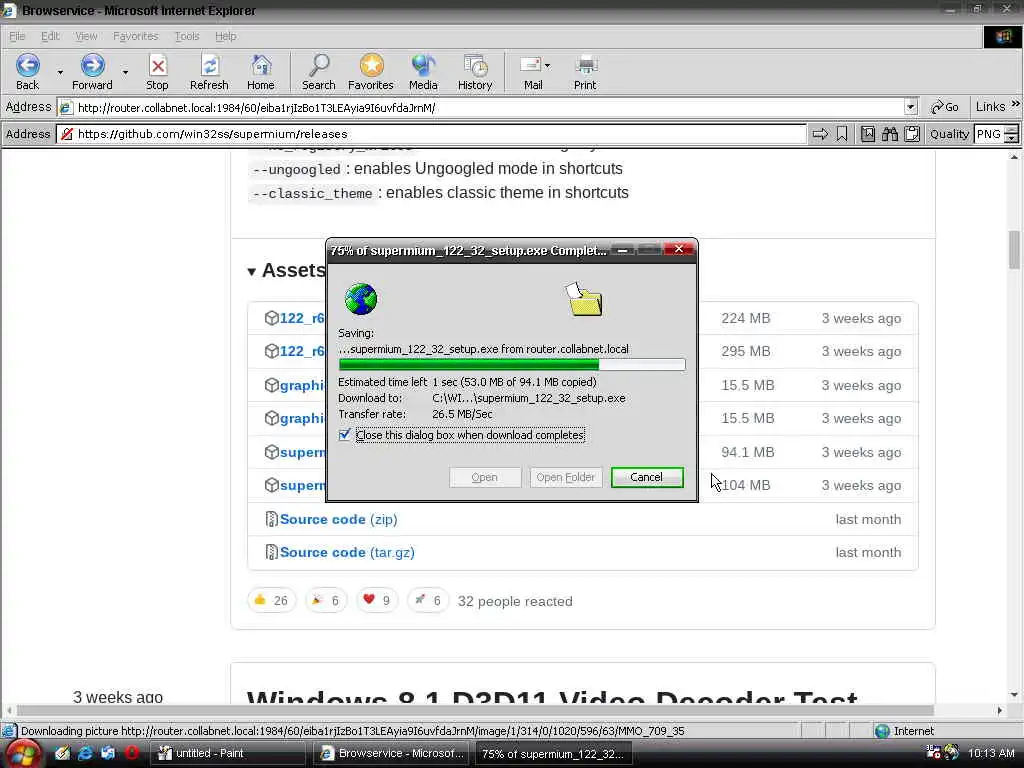Click the Open Folder button

pyautogui.click(x=566, y=477)
